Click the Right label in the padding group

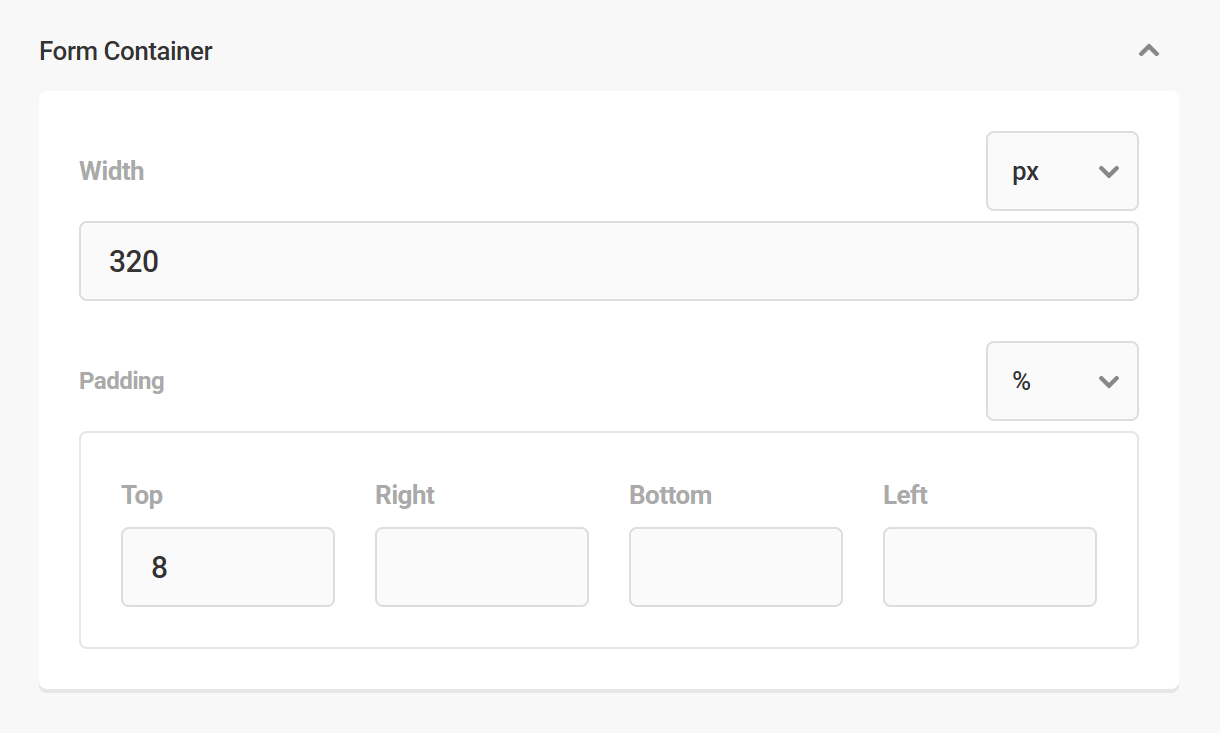click(404, 494)
